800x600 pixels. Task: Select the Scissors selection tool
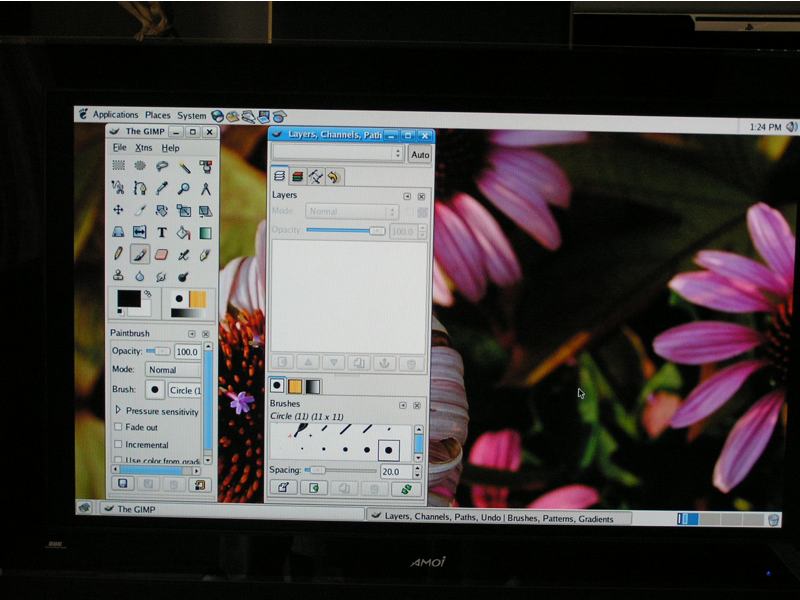coord(118,187)
